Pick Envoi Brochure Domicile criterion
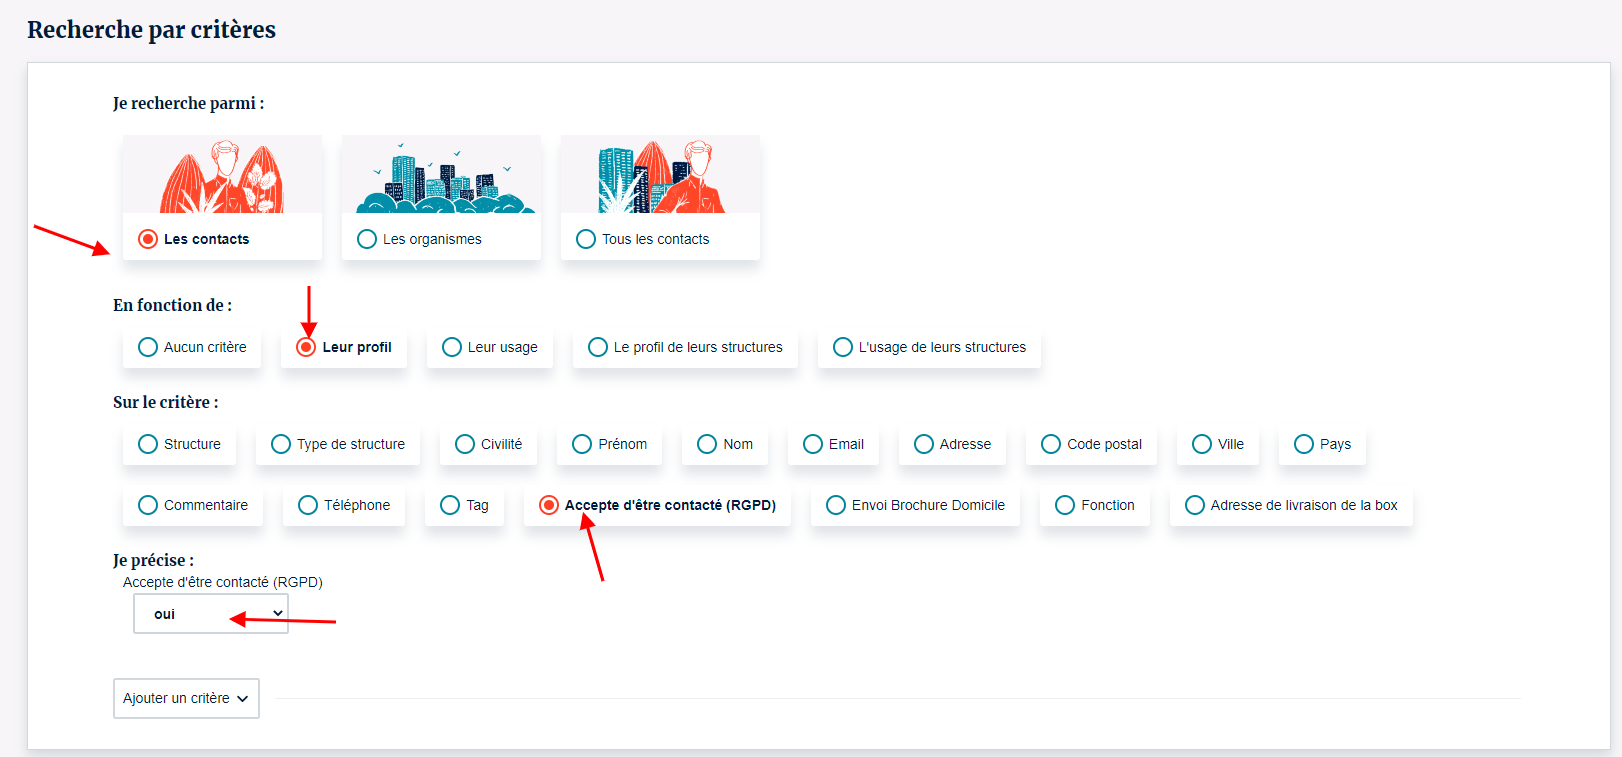The height and width of the screenshot is (757, 1622). click(836, 505)
